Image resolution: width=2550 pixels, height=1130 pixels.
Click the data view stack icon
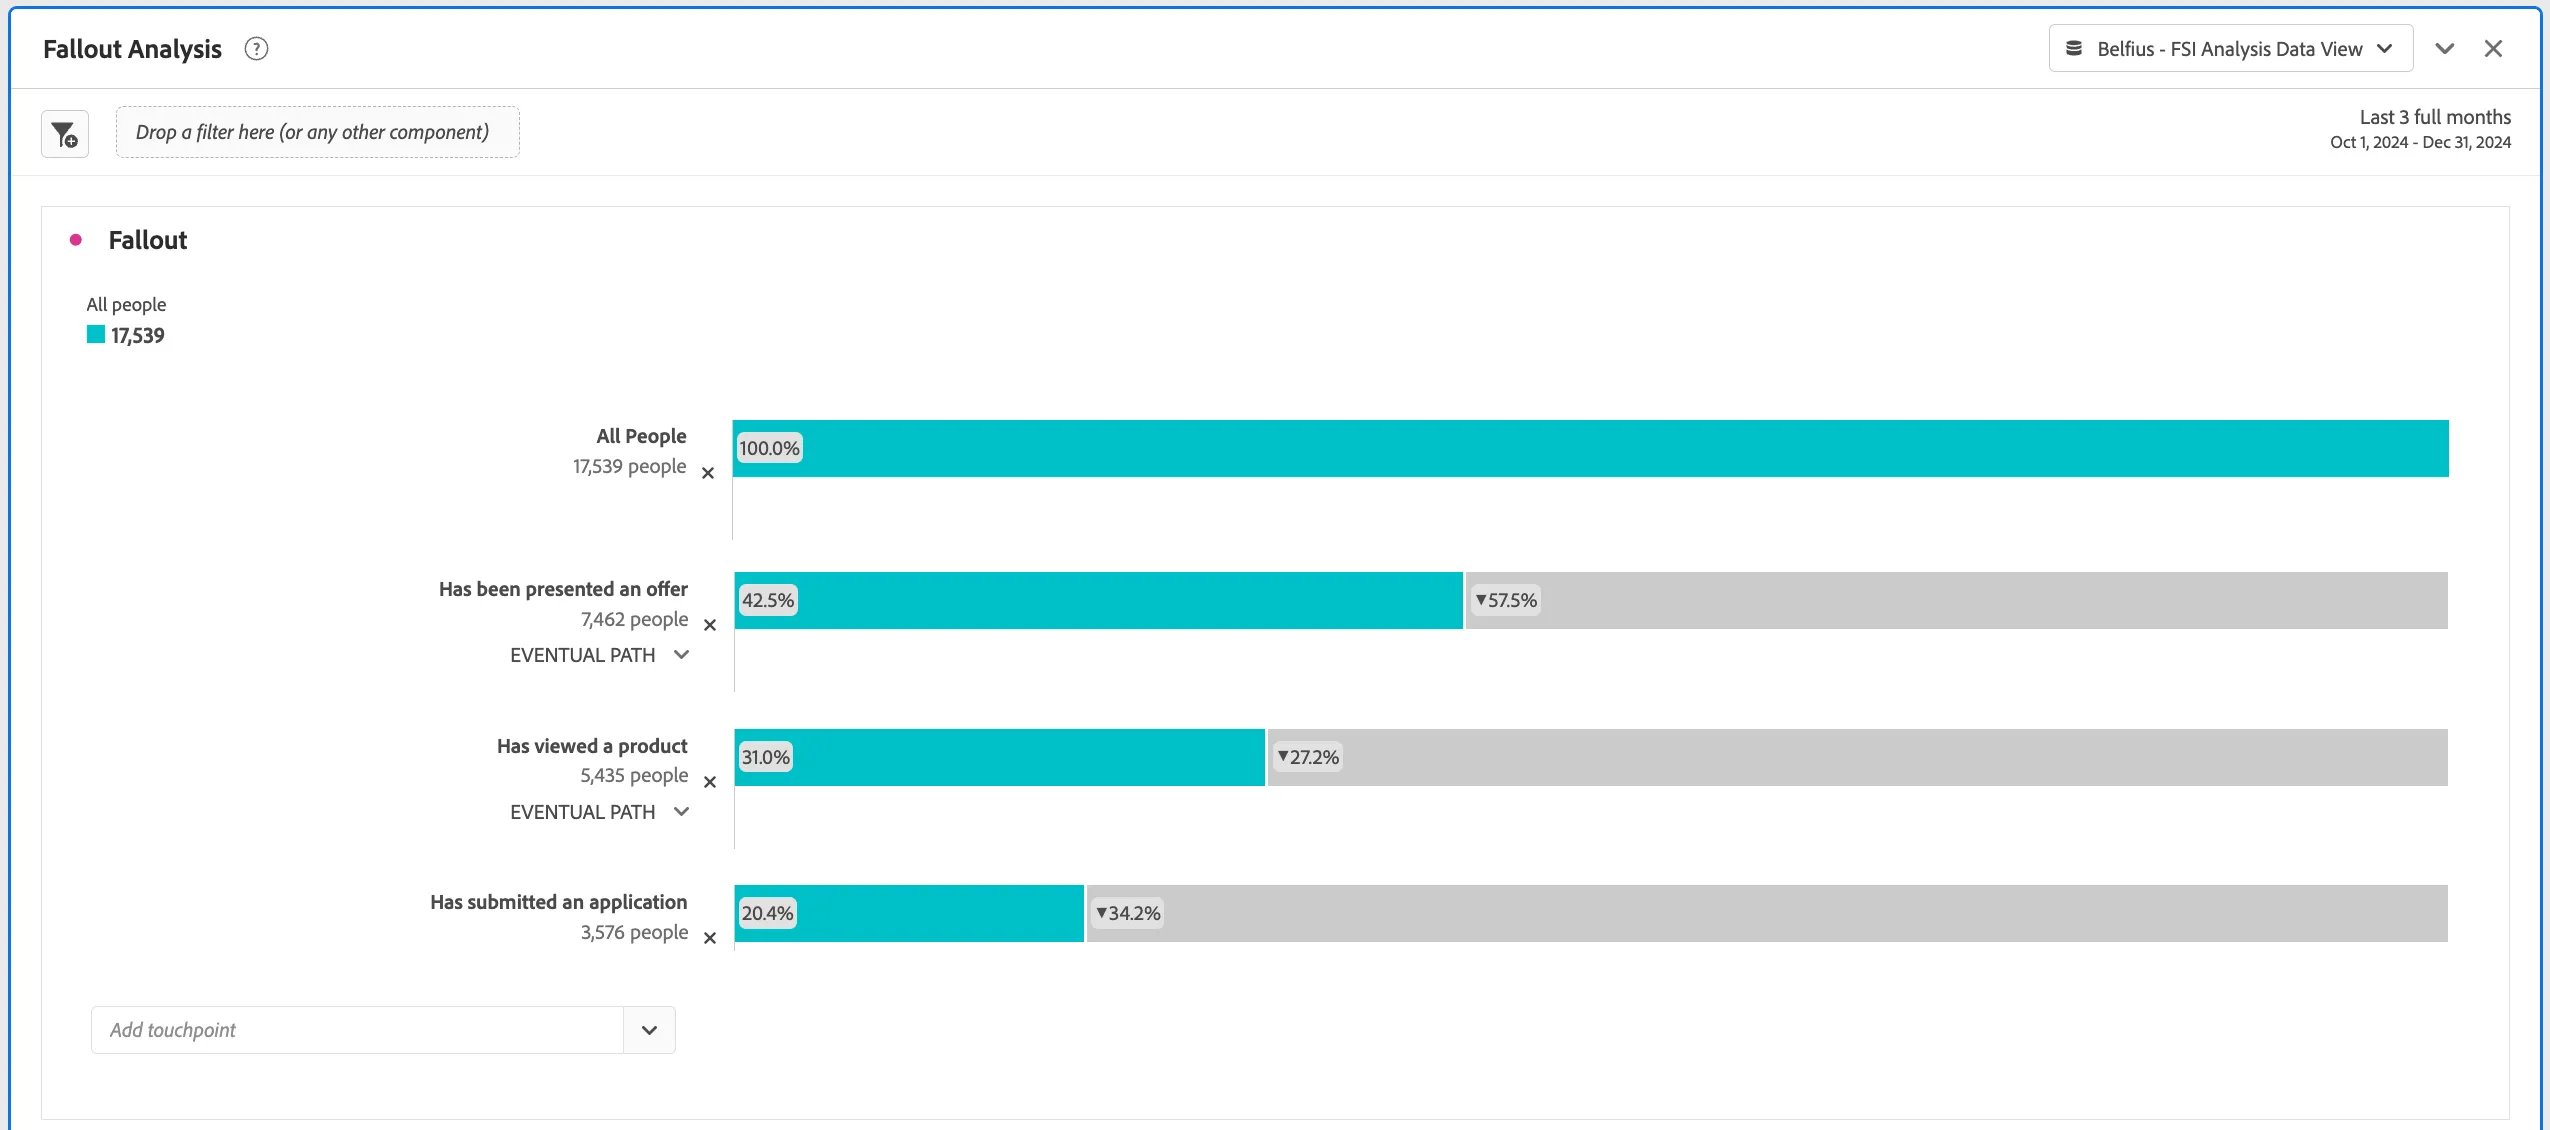click(2075, 48)
